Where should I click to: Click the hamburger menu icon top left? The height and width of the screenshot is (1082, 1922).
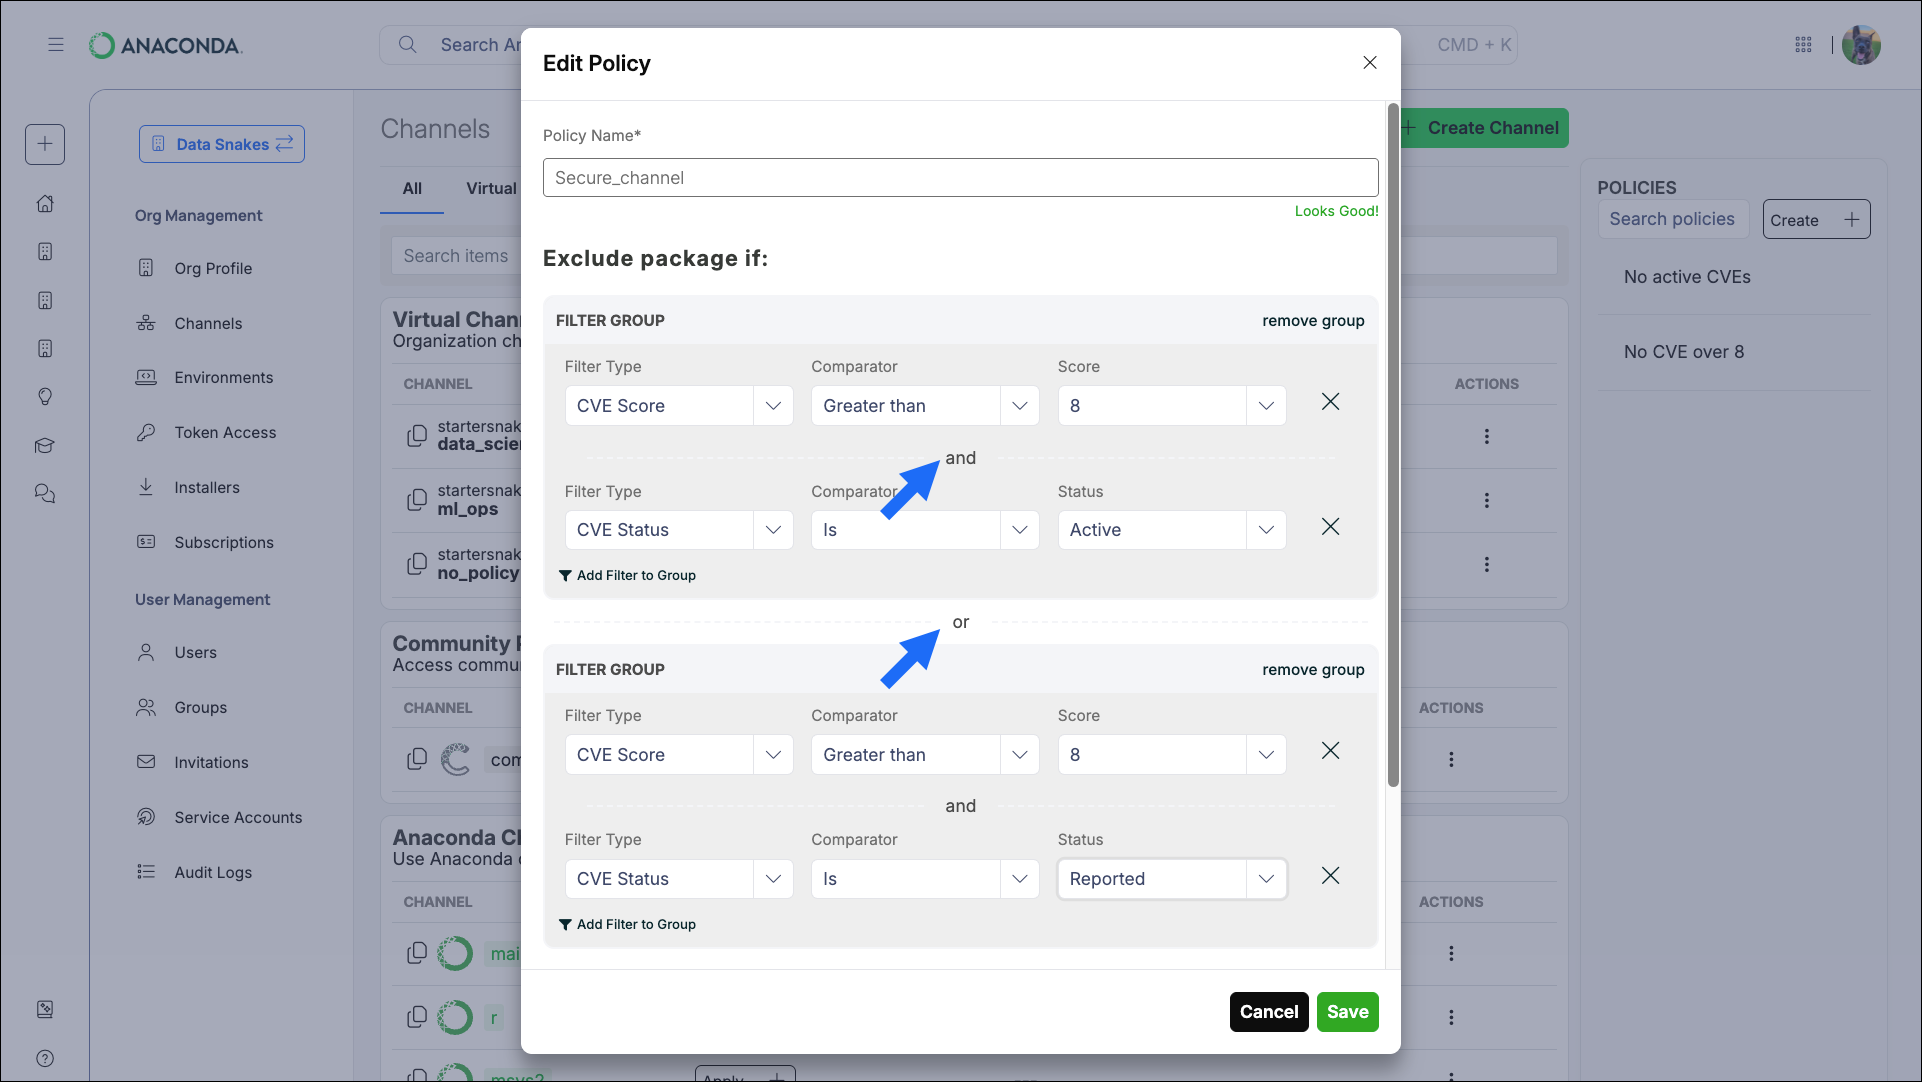(x=56, y=45)
